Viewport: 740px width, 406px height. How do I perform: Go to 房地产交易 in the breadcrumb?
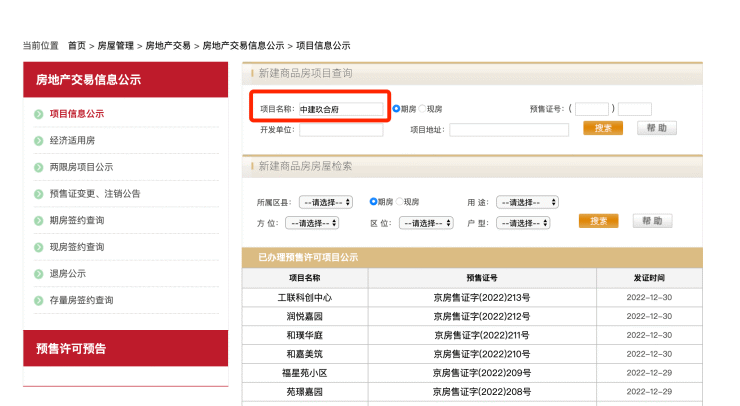[168, 46]
